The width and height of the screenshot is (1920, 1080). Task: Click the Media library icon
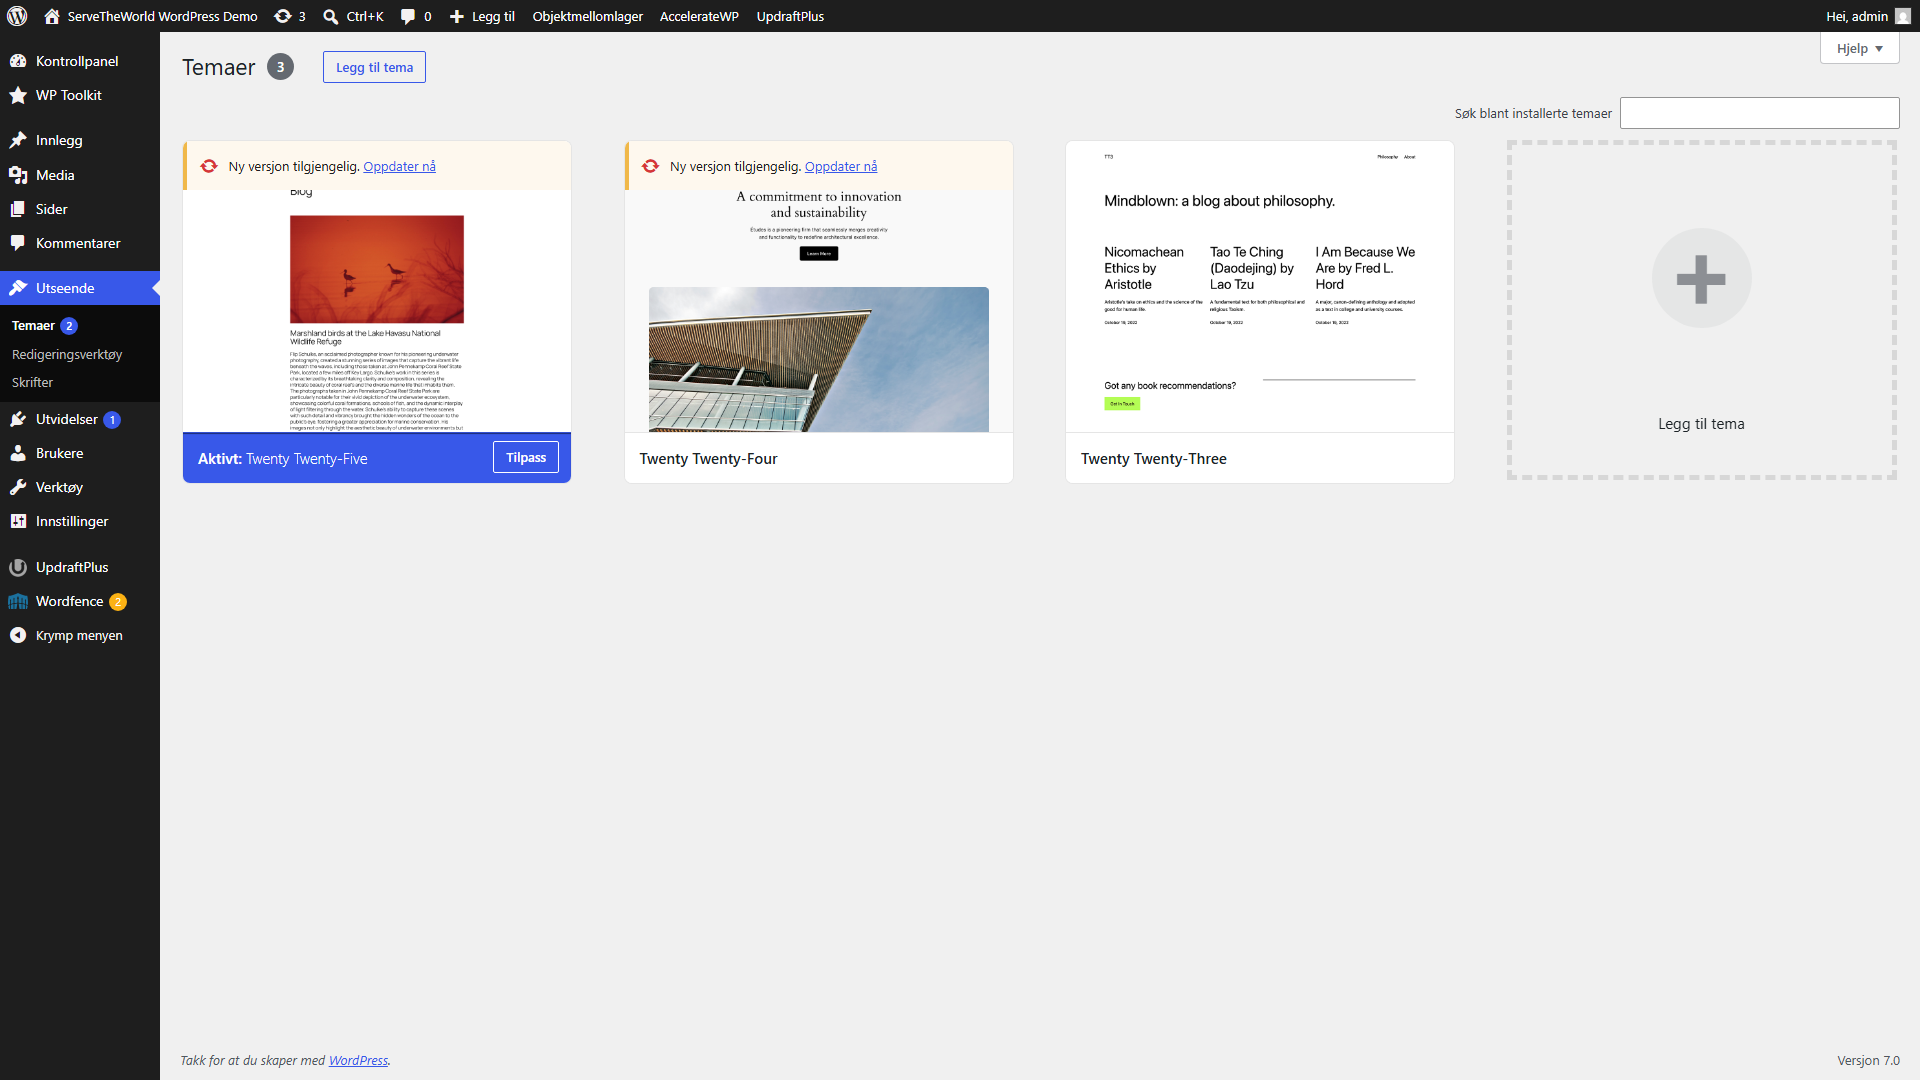18,175
